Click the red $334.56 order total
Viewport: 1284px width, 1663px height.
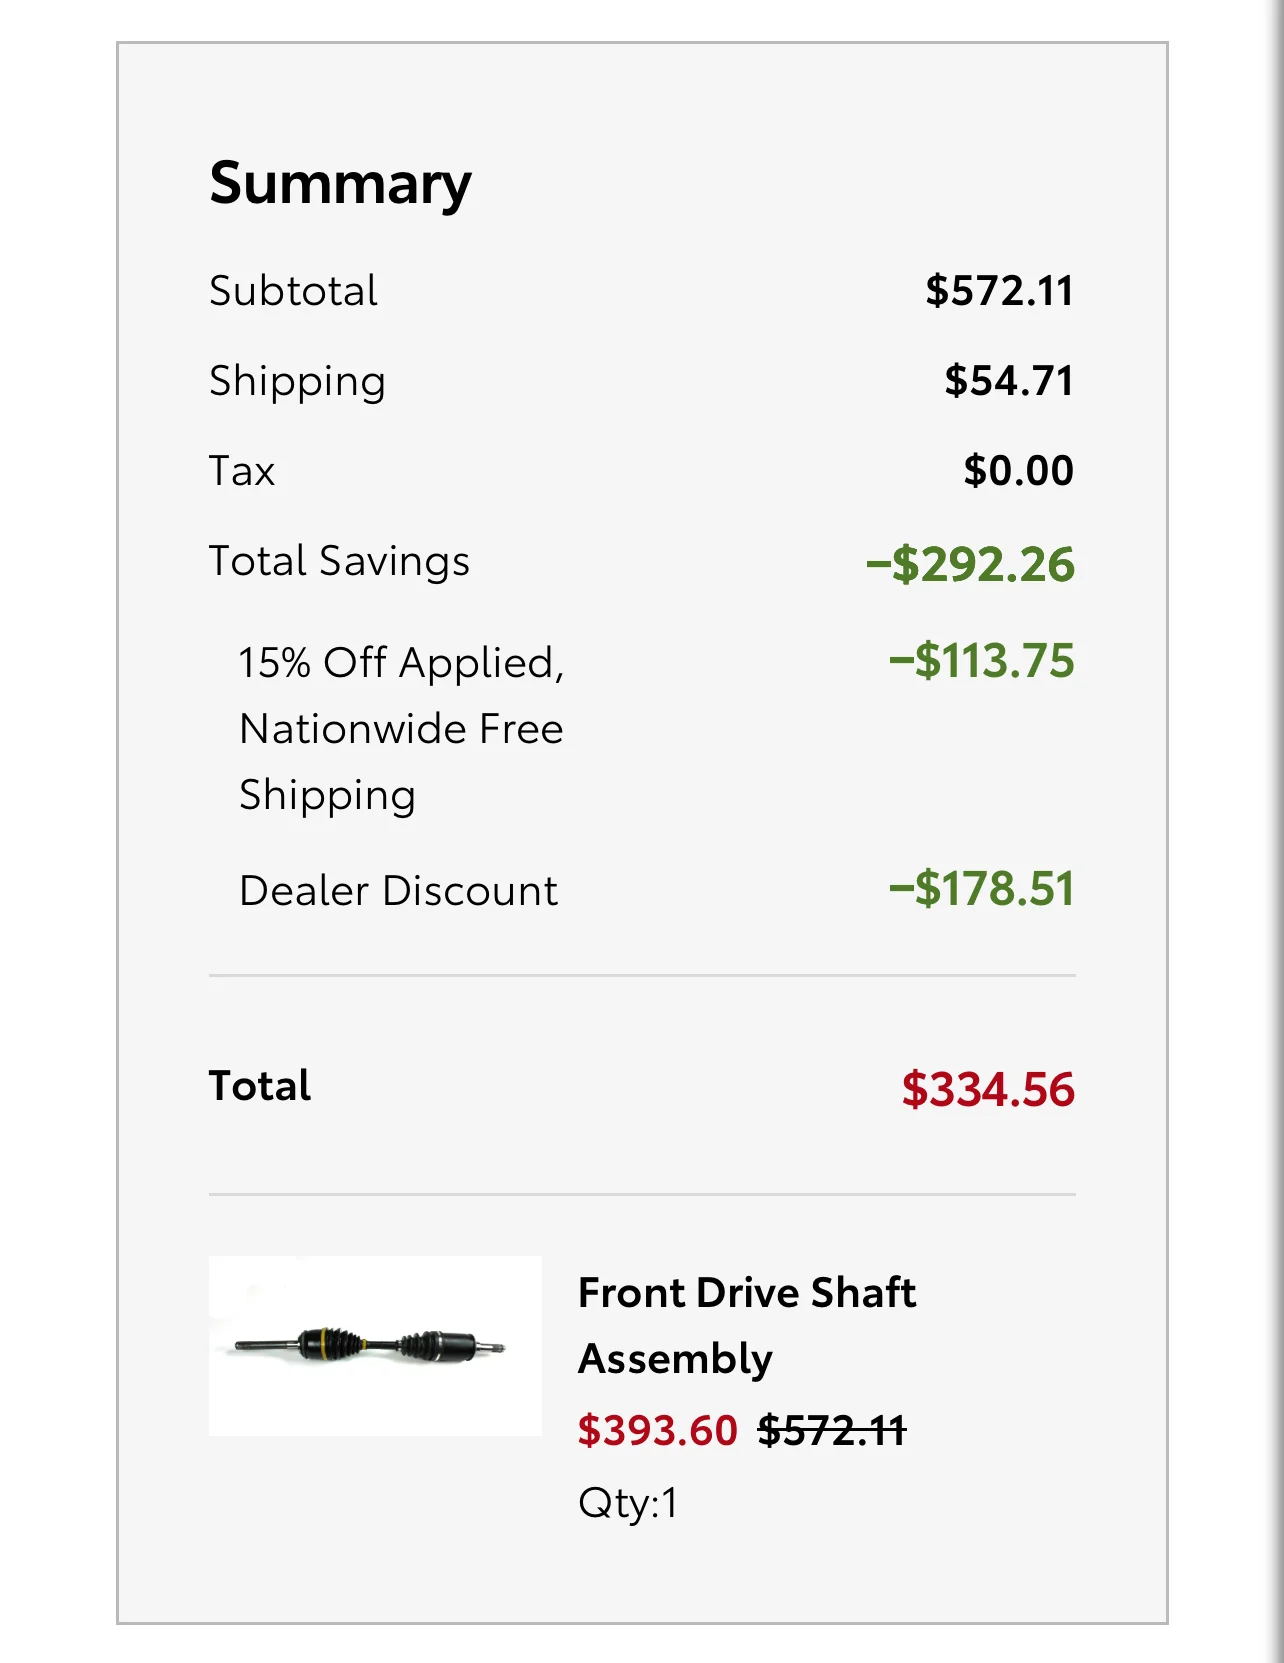click(x=987, y=1089)
